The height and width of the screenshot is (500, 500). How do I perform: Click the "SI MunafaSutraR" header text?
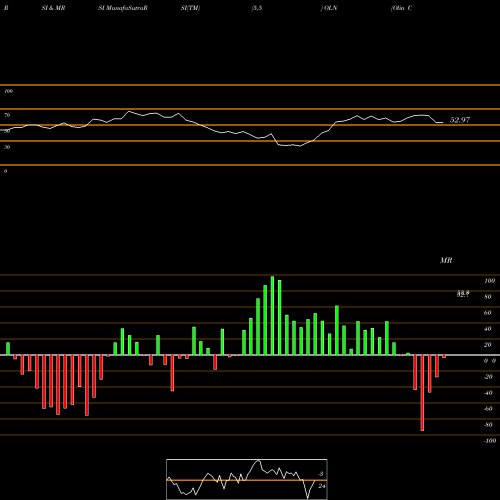[x=123, y=8]
